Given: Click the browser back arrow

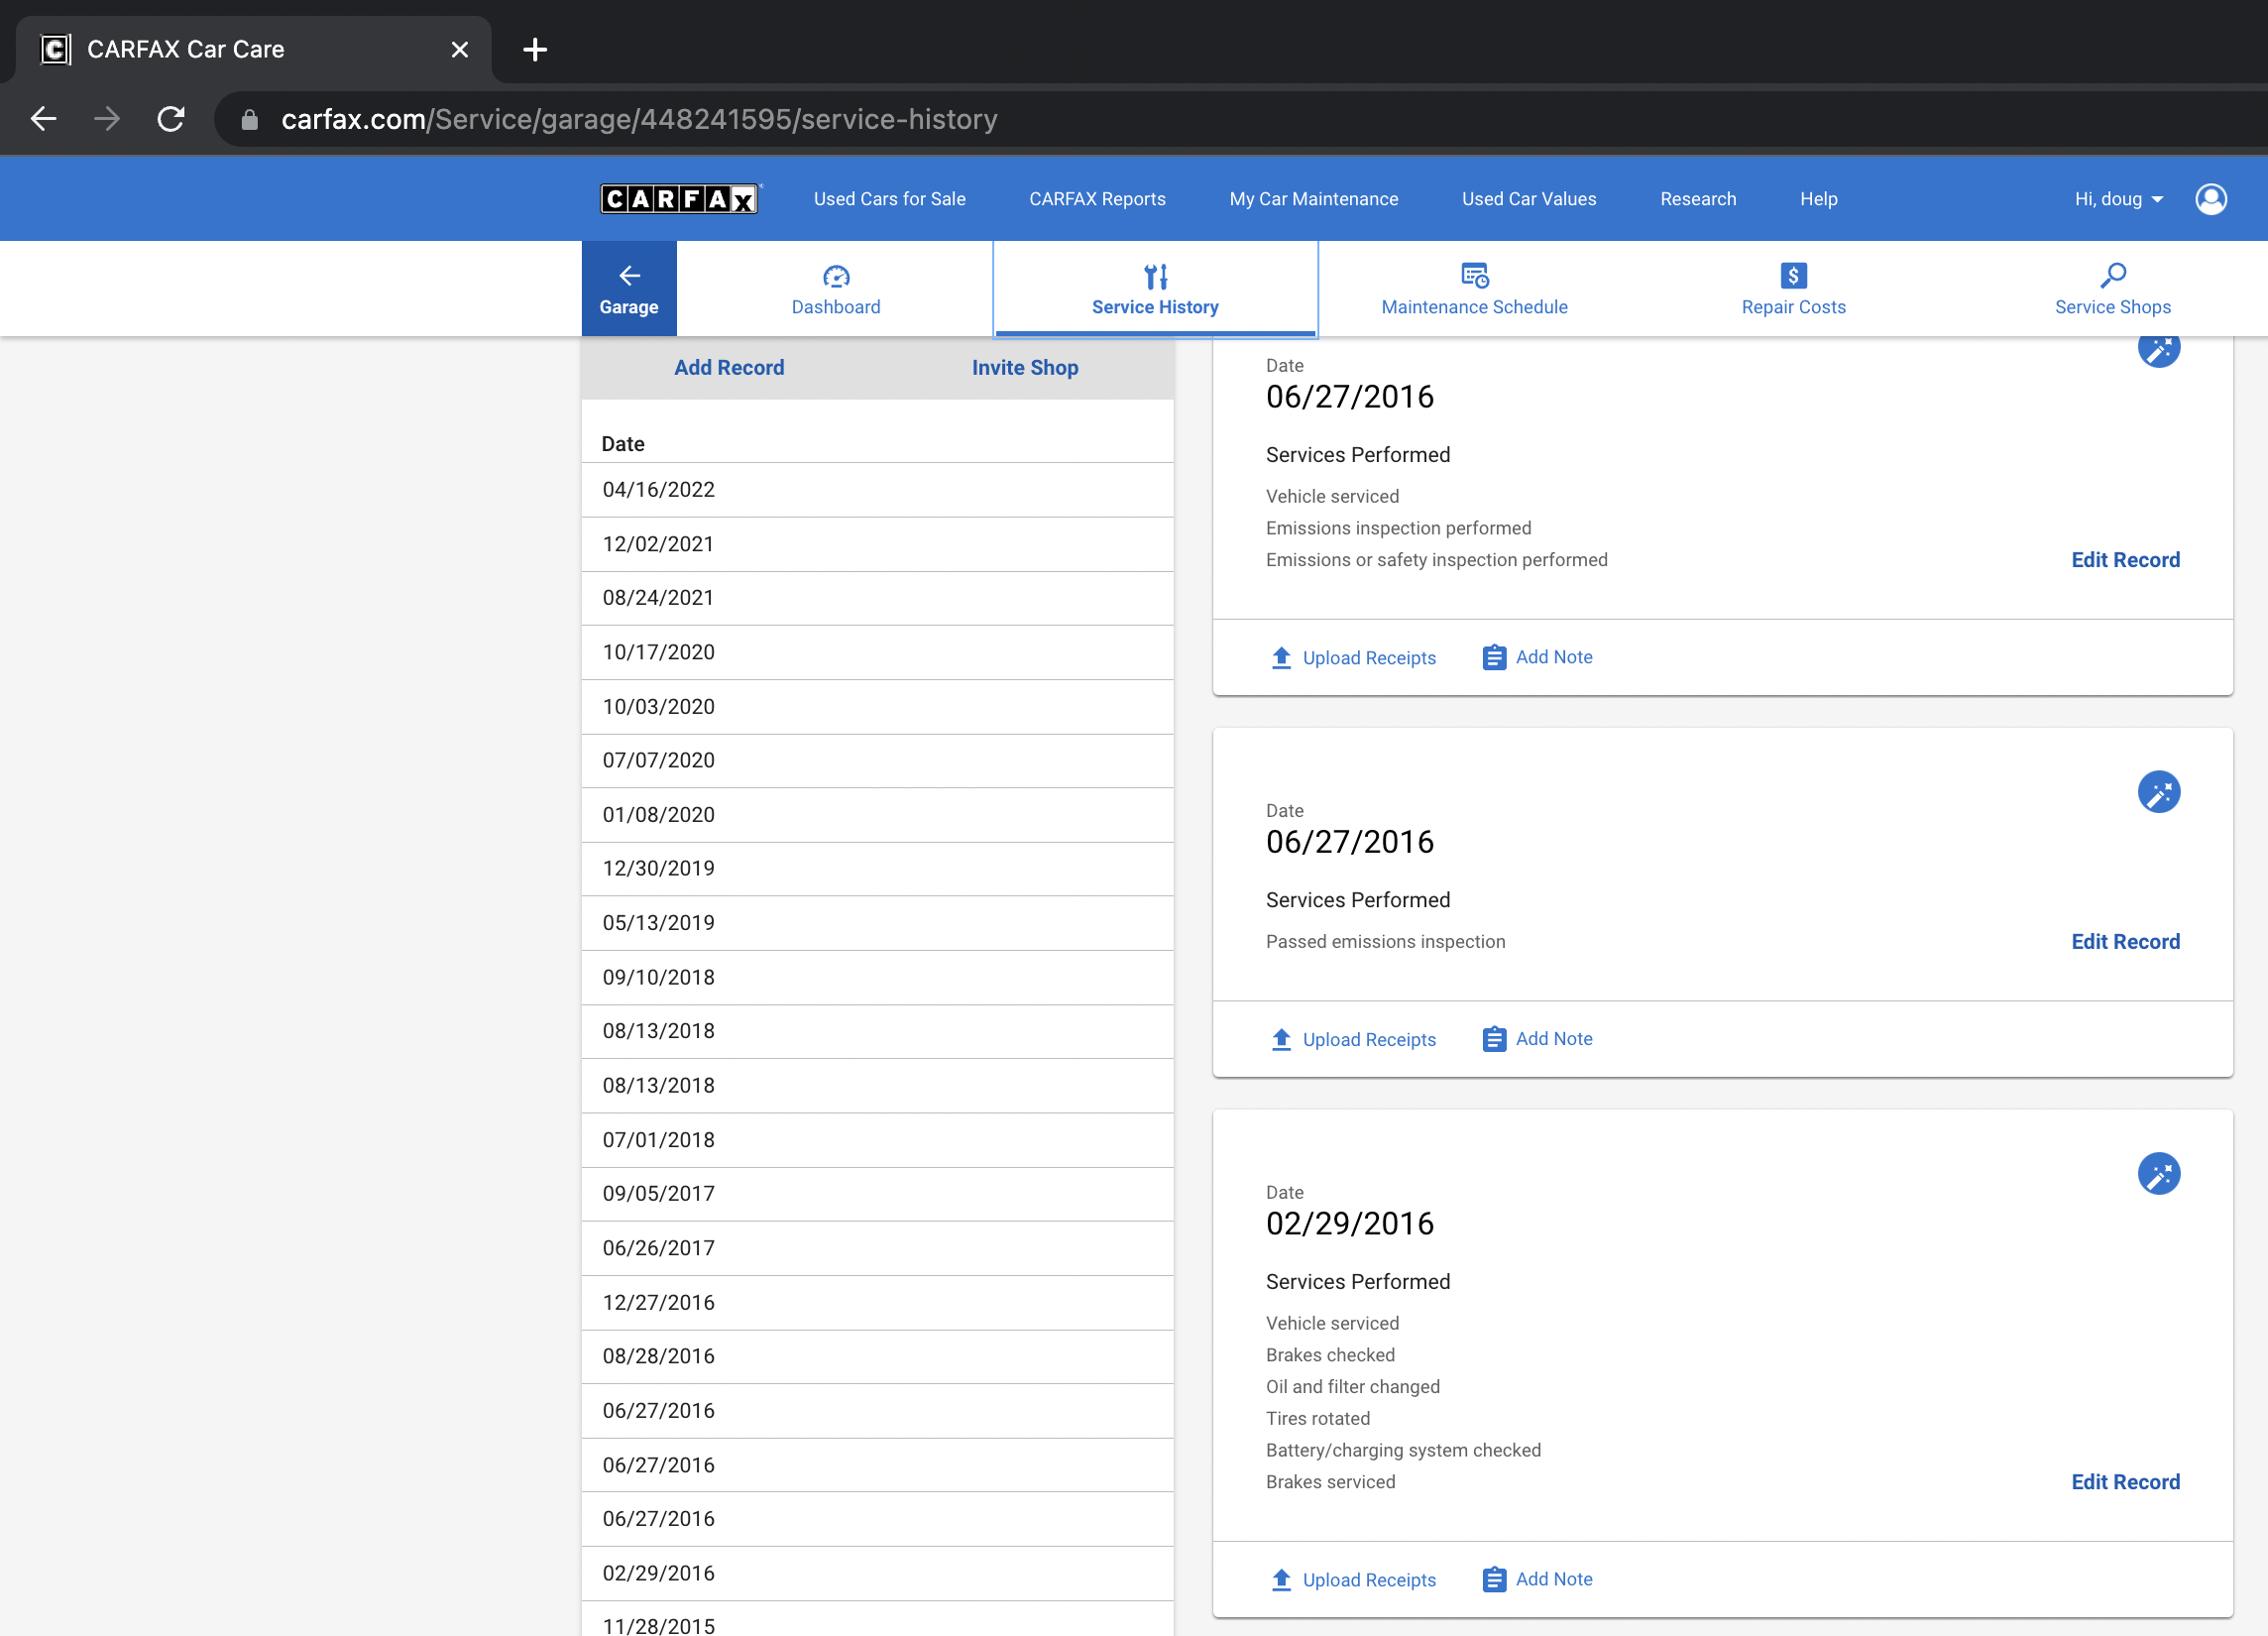Looking at the screenshot, I should point(43,119).
